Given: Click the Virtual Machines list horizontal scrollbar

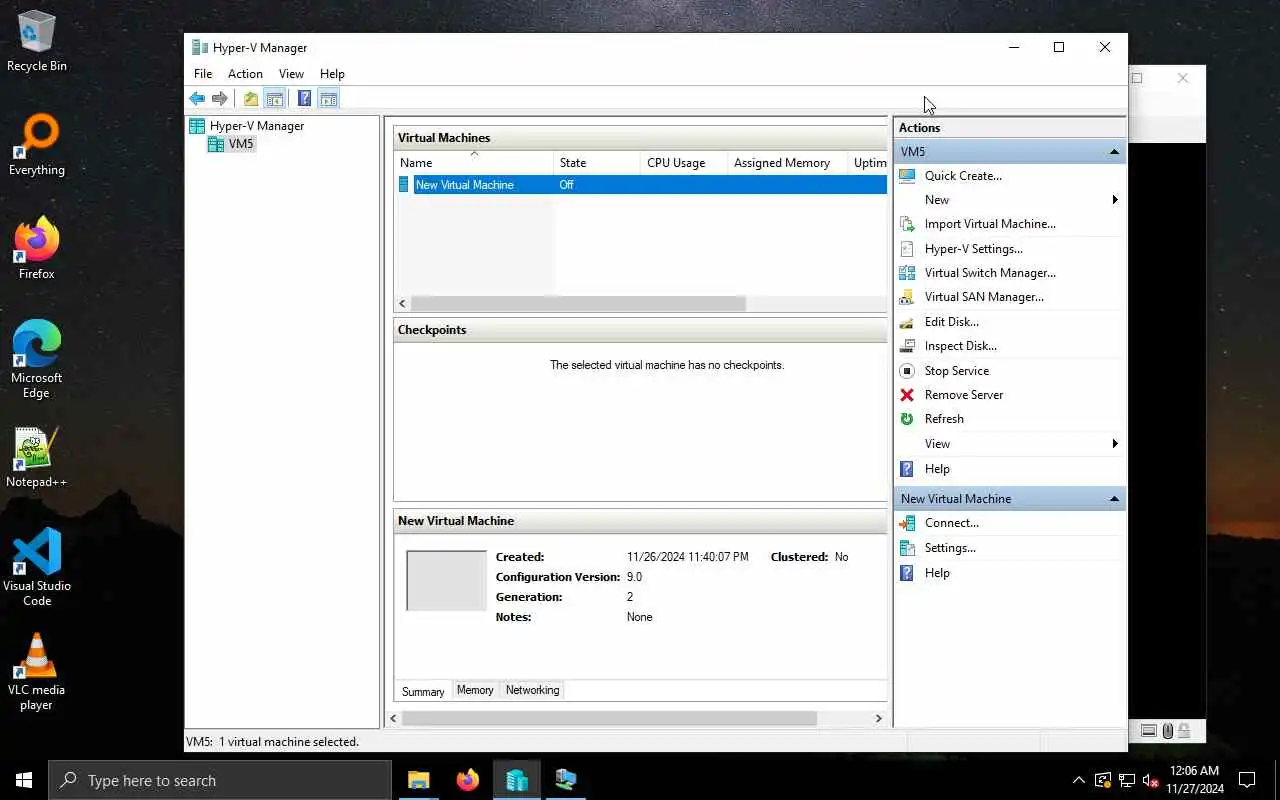Looking at the screenshot, I should tap(578, 303).
